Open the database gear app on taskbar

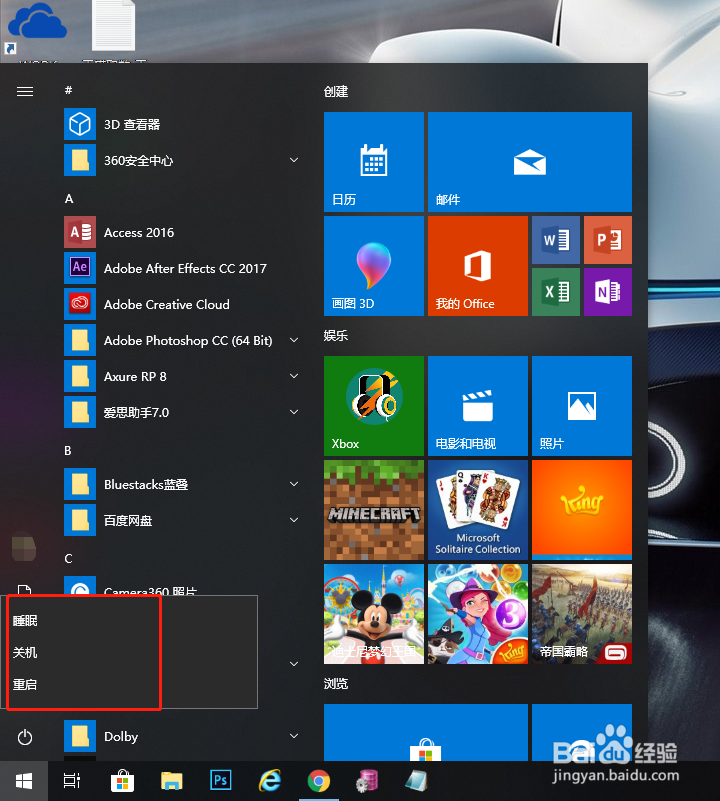click(x=367, y=781)
